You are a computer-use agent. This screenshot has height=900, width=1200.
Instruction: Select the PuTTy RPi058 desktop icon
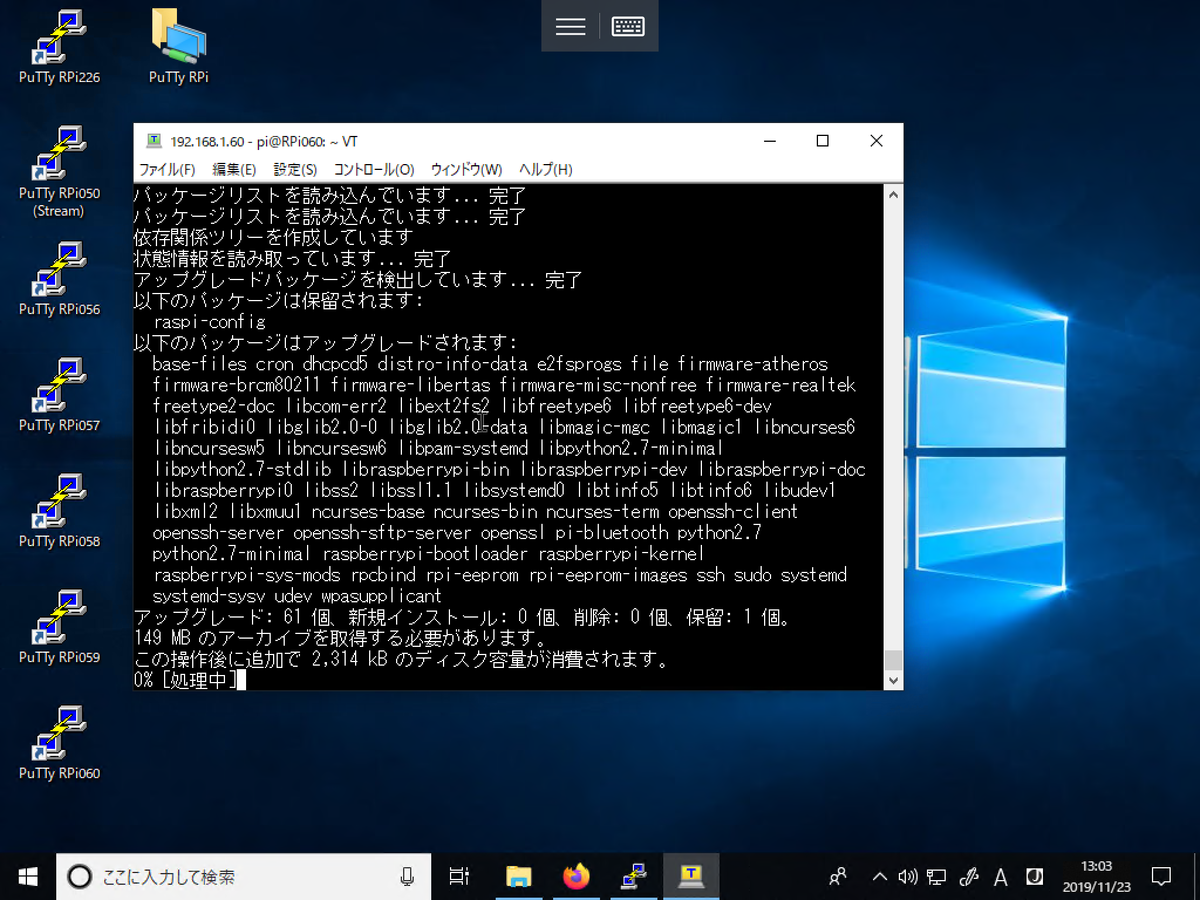pyautogui.click(x=59, y=511)
